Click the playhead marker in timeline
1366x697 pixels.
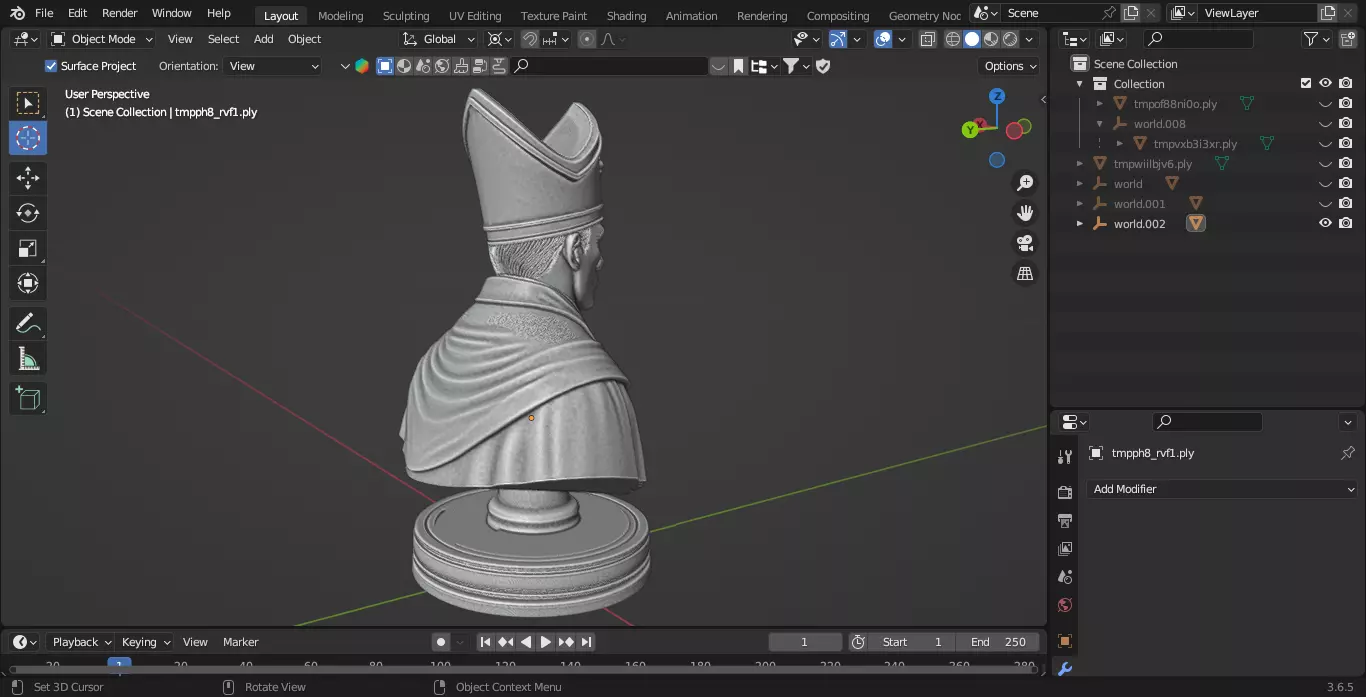(x=119, y=664)
